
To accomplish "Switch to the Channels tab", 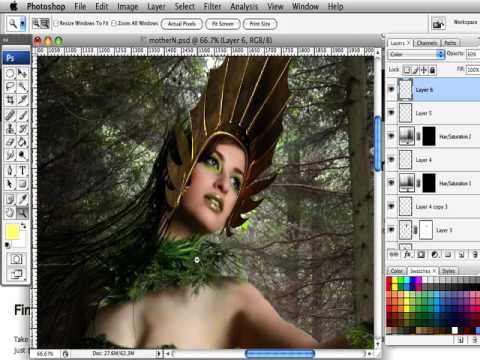I will point(427,43).
